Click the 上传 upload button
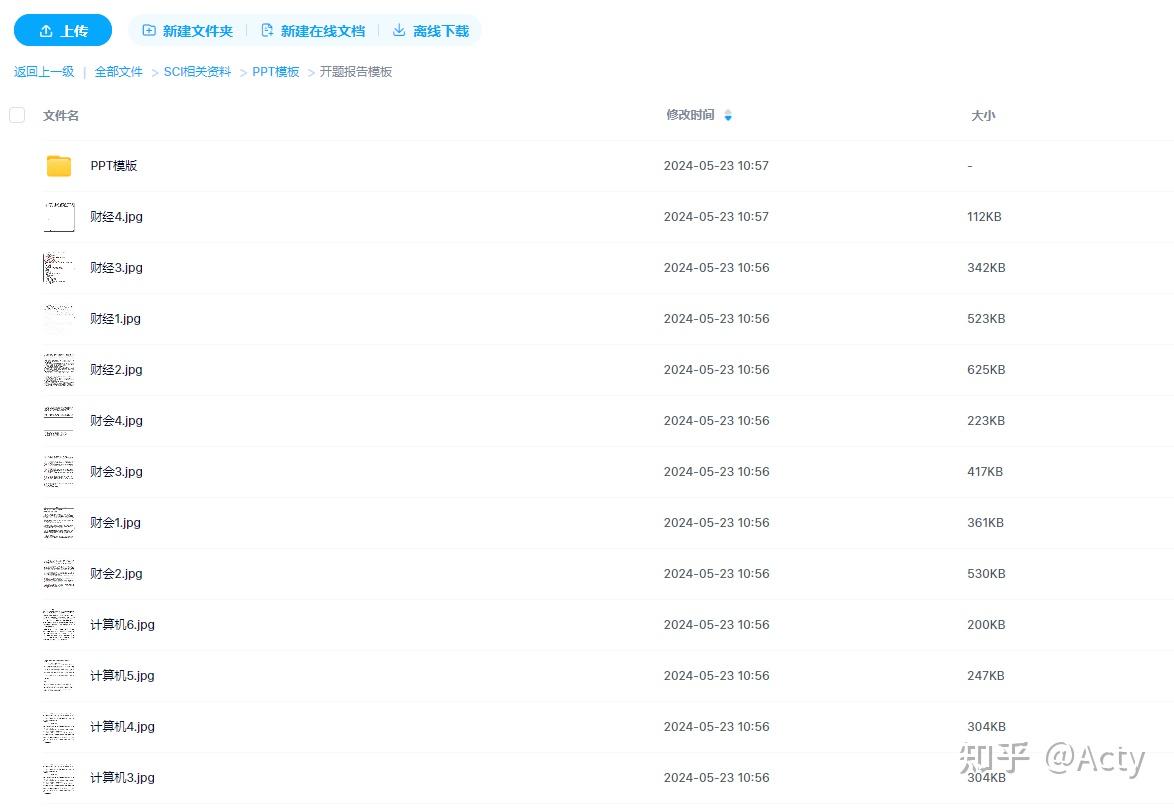 tap(63, 31)
